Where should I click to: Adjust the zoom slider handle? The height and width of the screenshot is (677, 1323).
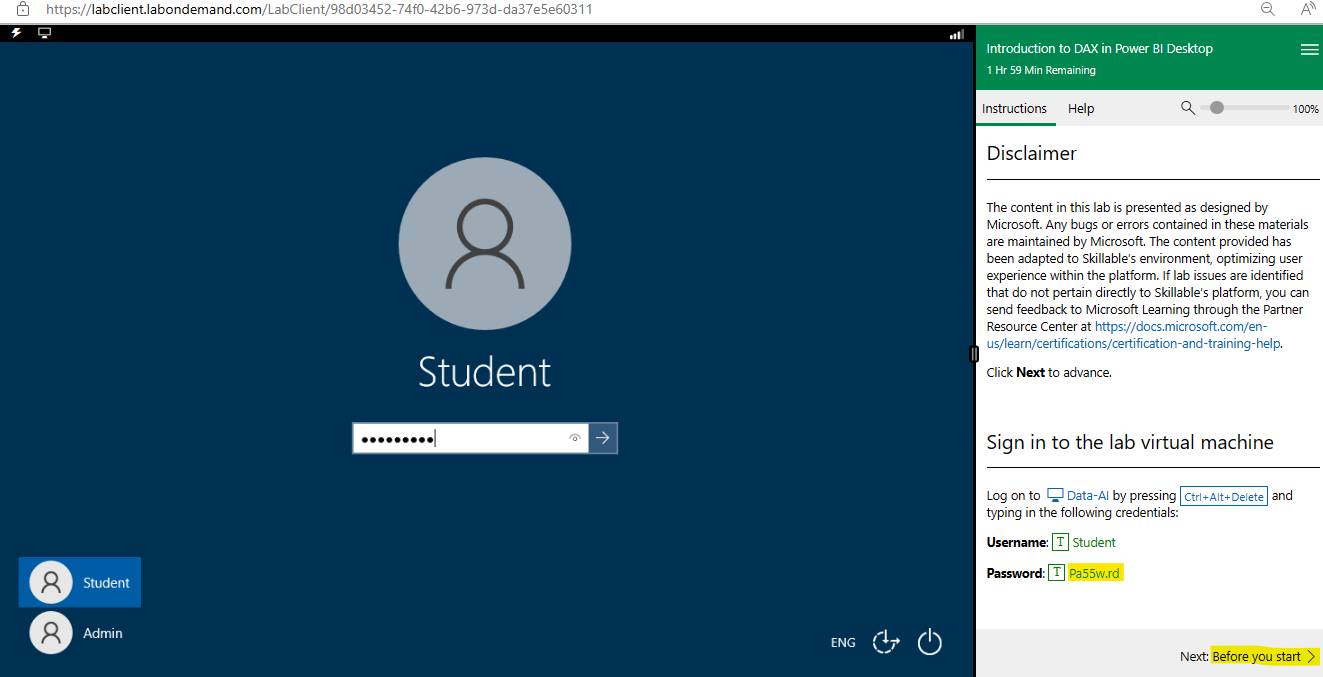(1217, 107)
